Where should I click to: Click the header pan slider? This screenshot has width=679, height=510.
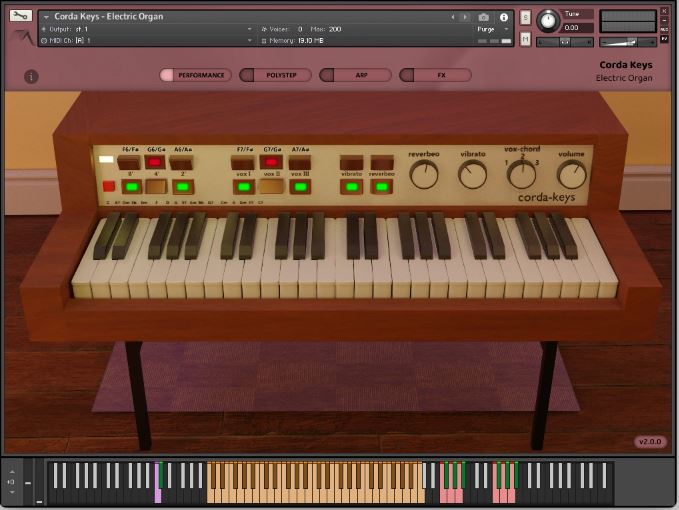(565, 42)
